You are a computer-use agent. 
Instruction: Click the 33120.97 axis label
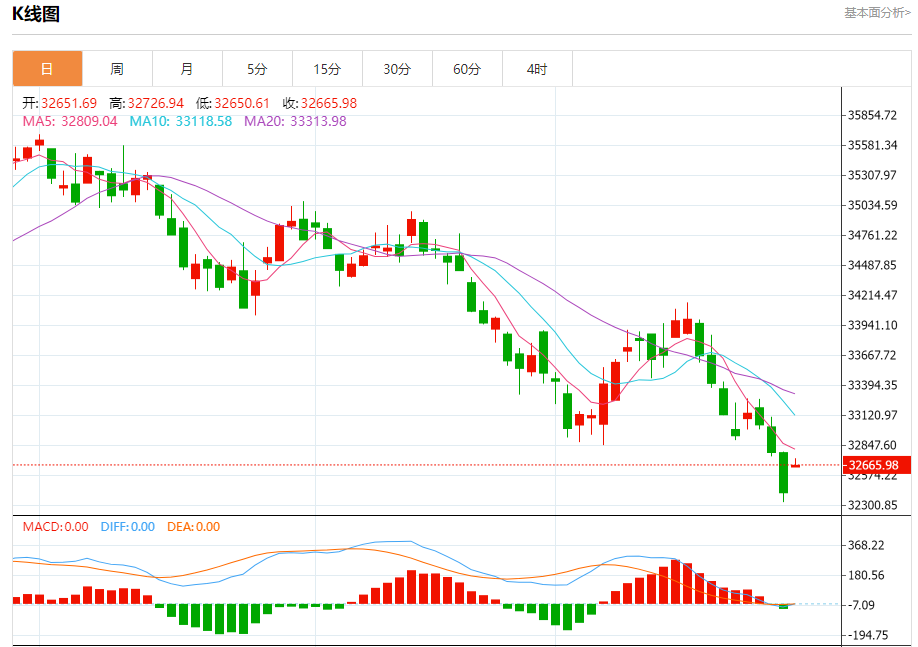coord(872,415)
